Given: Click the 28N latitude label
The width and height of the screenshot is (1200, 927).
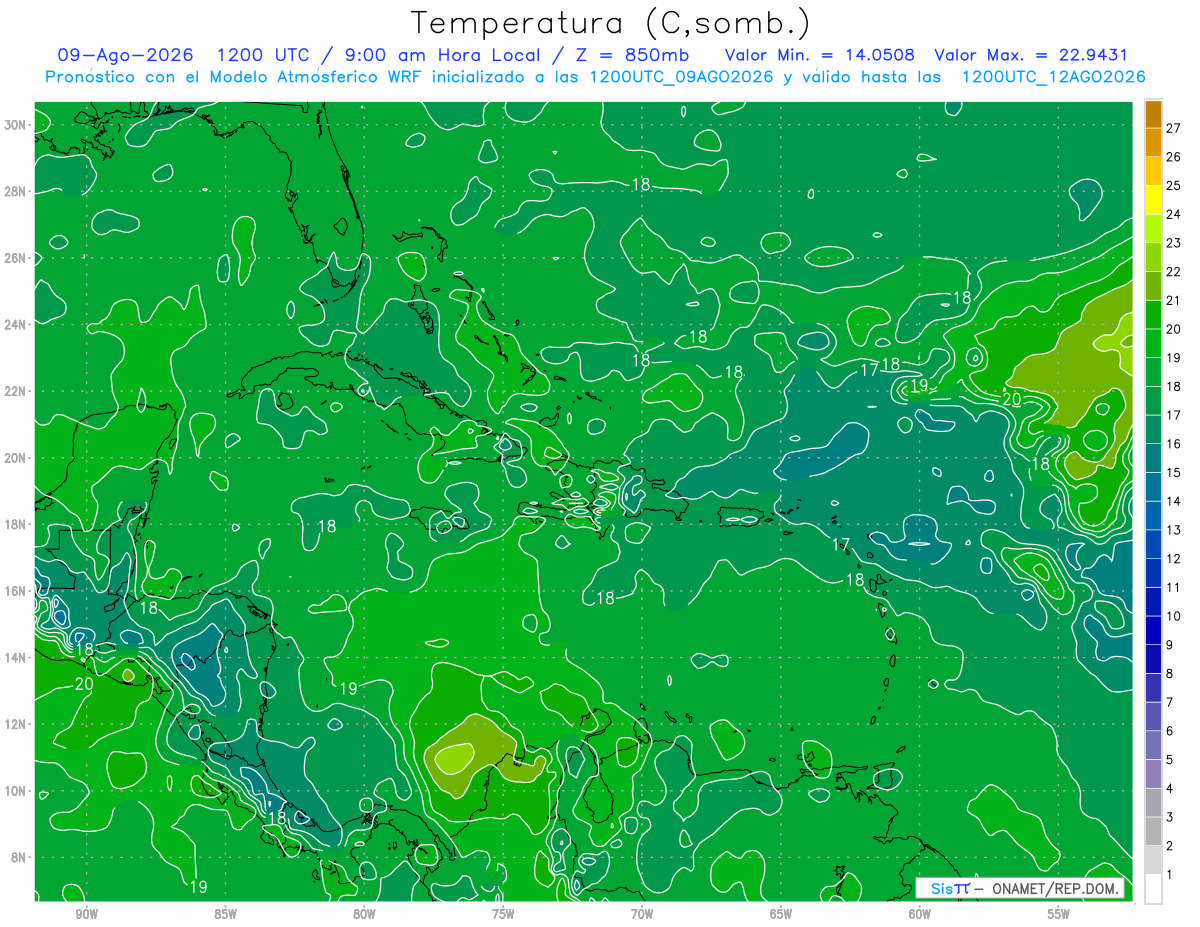Looking at the screenshot, I should tap(15, 191).
